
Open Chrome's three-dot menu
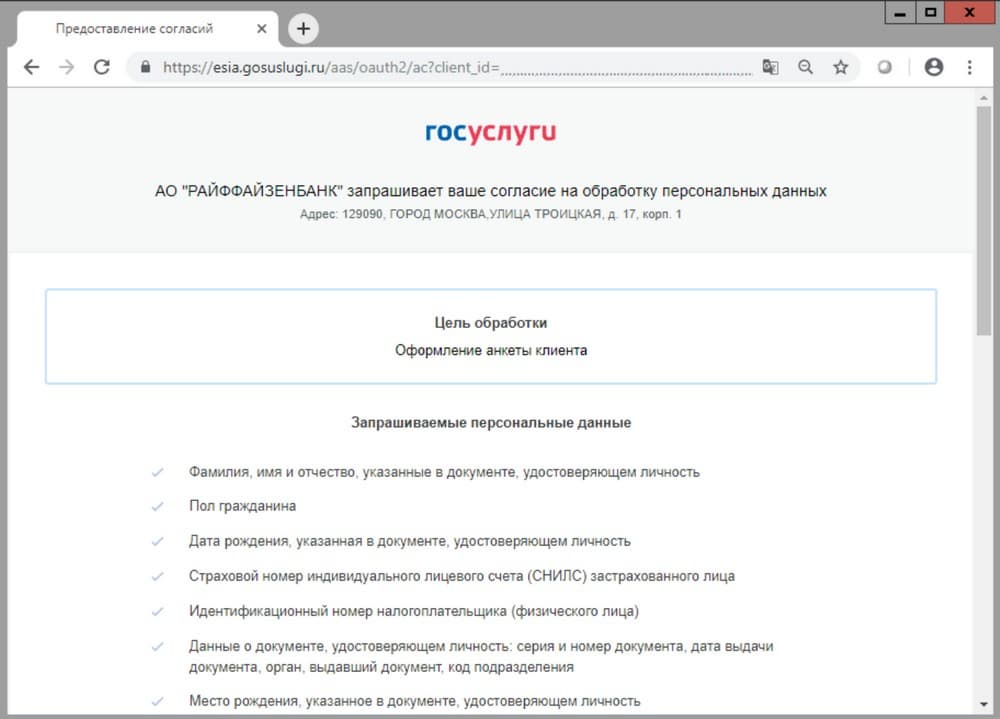point(969,67)
